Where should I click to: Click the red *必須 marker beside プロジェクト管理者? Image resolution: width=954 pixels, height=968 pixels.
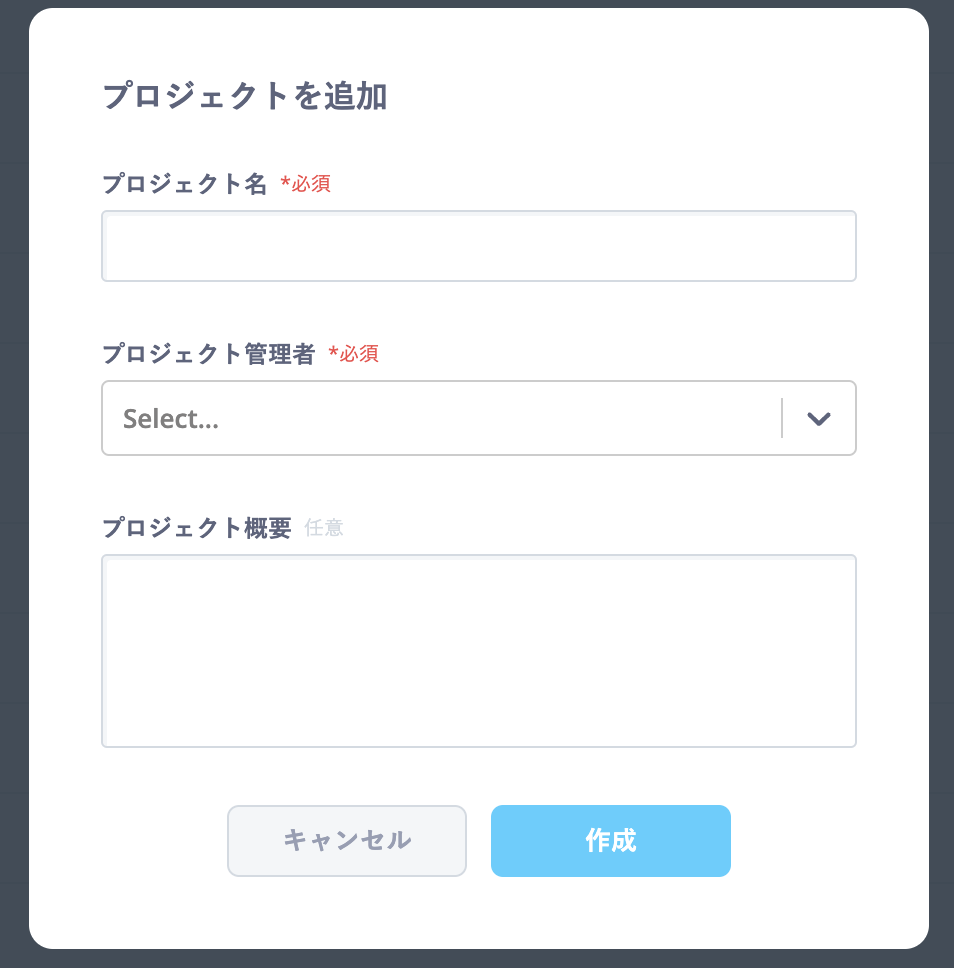(x=354, y=353)
